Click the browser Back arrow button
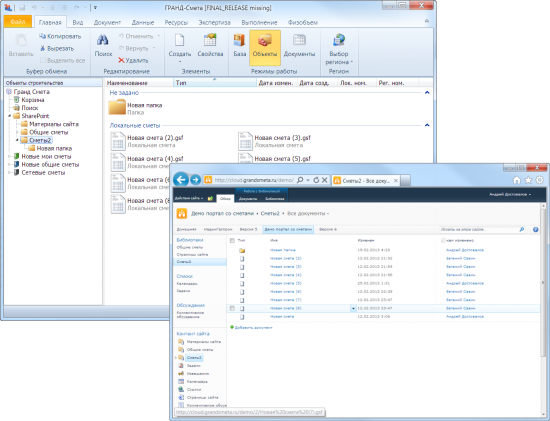550x421 pixels. tap(181, 180)
